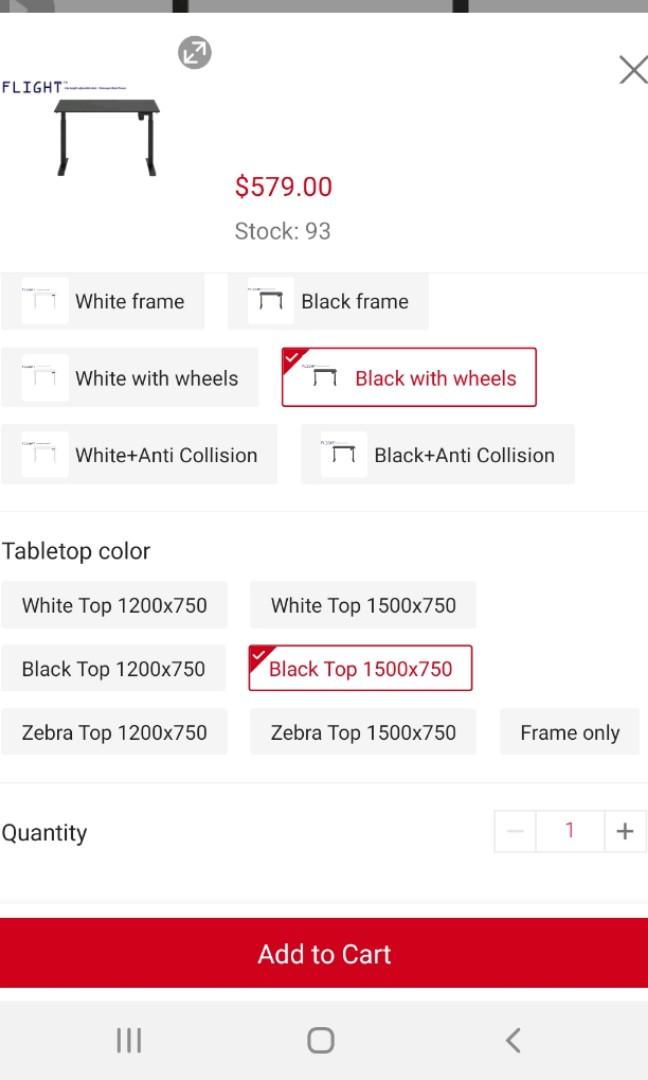Tap the Android home button

(320, 1040)
